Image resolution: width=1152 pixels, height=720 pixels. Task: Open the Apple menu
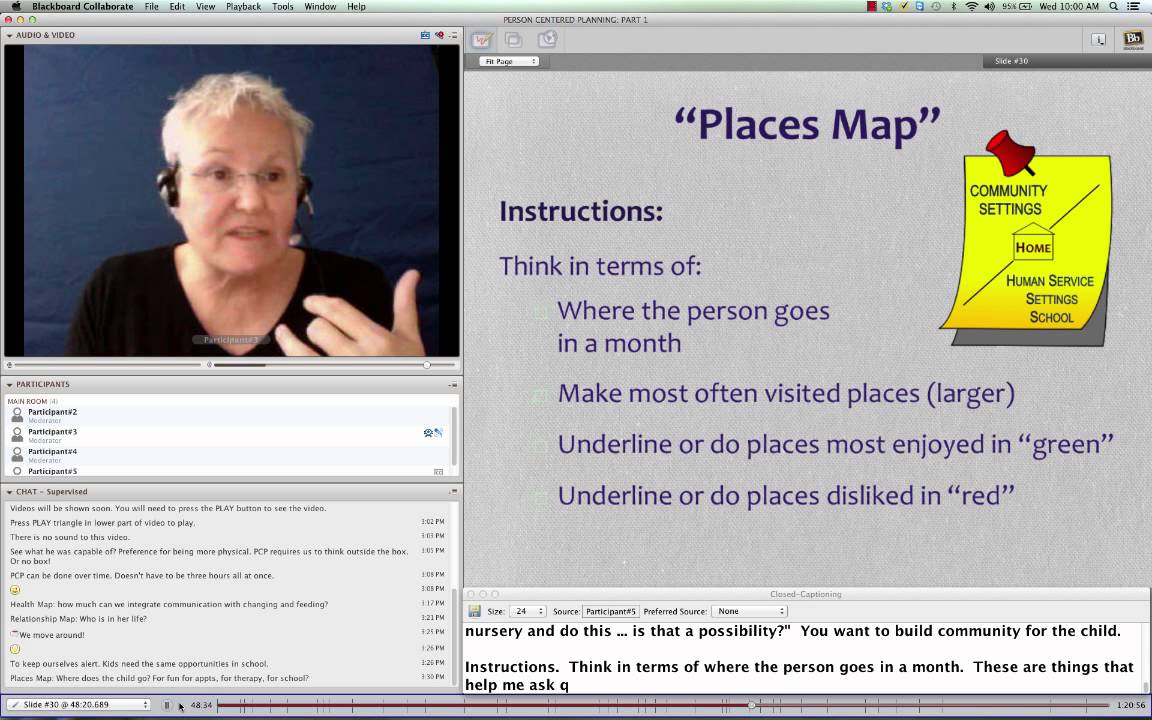pos(15,6)
